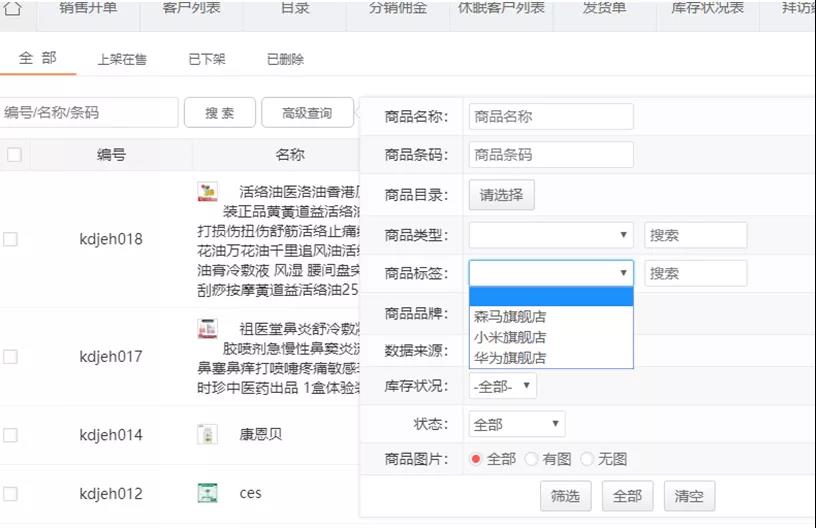Expand the 商品类型 dropdown
This screenshot has width=816, height=528.
[551, 235]
